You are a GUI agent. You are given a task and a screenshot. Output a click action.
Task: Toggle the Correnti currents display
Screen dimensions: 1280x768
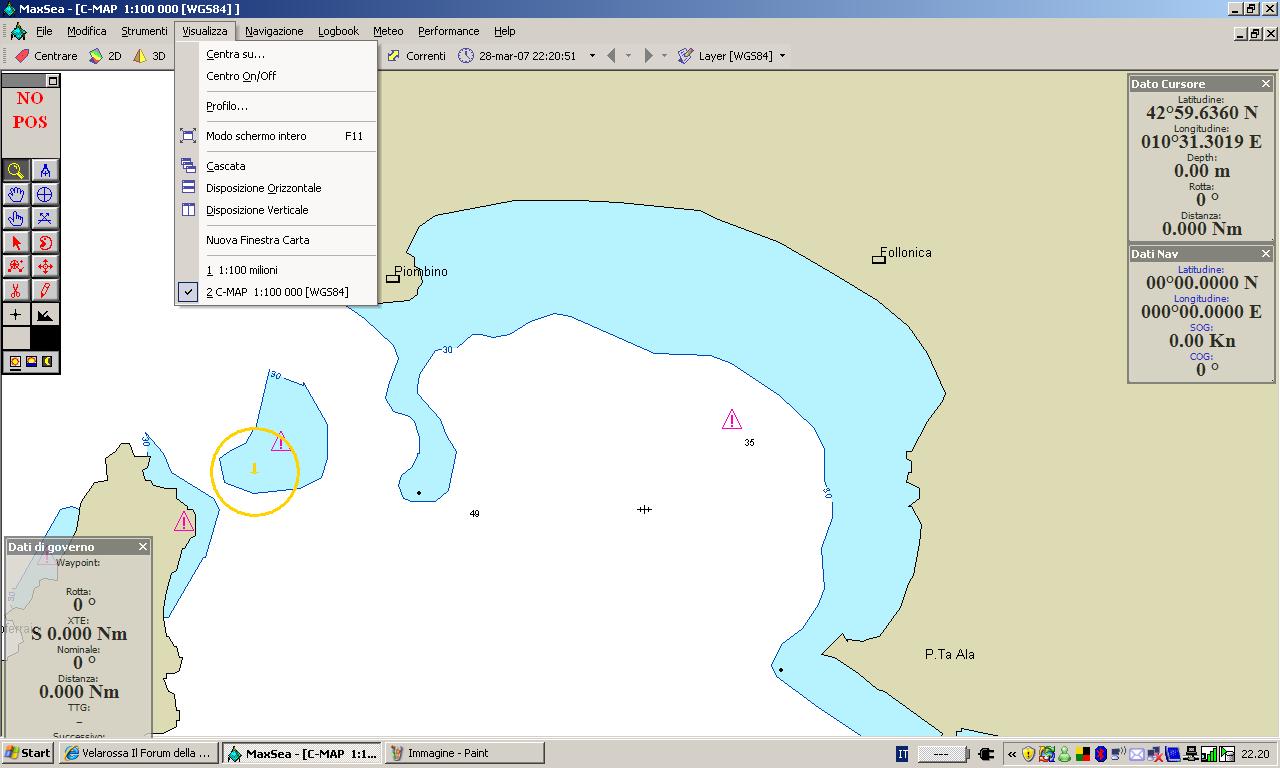[416, 56]
